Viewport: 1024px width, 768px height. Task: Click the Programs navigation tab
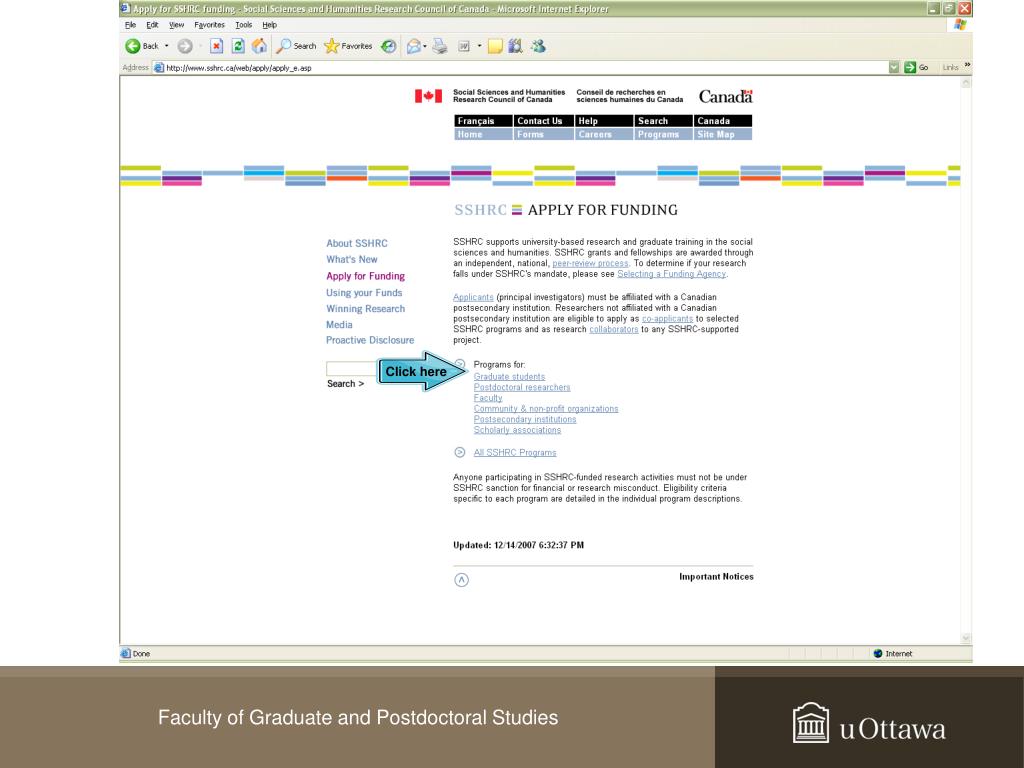[664, 134]
